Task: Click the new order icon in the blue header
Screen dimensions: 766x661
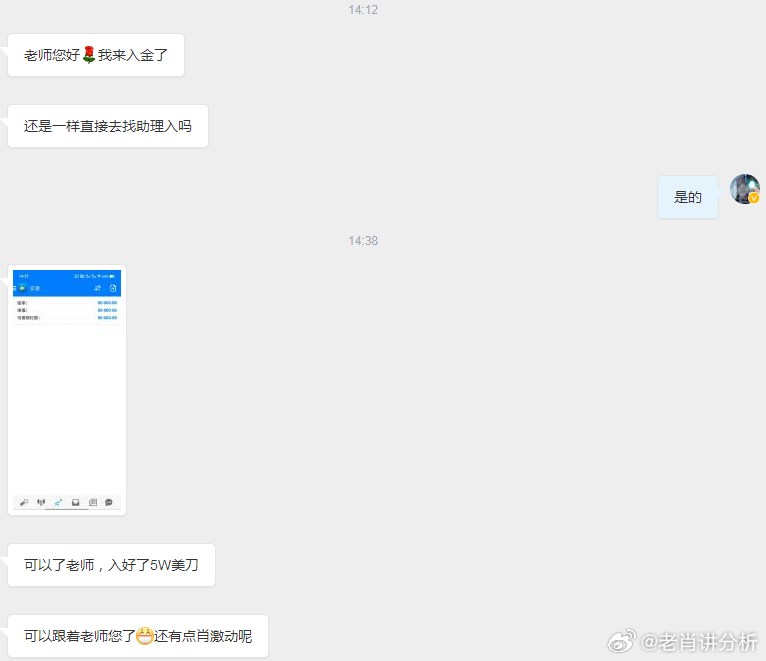Action: [x=113, y=288]
